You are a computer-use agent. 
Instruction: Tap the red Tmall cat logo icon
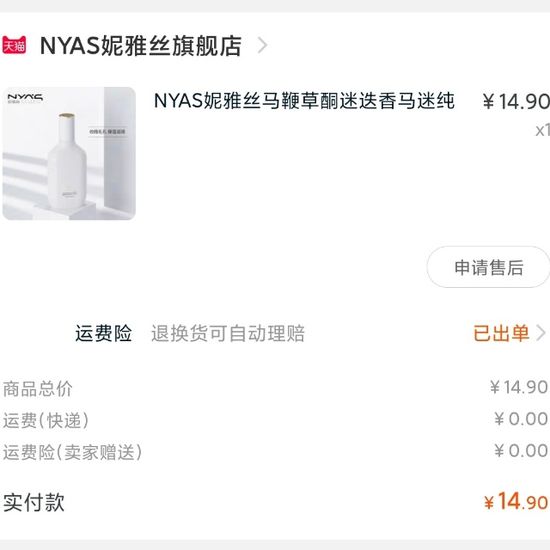tap(14, 45)
